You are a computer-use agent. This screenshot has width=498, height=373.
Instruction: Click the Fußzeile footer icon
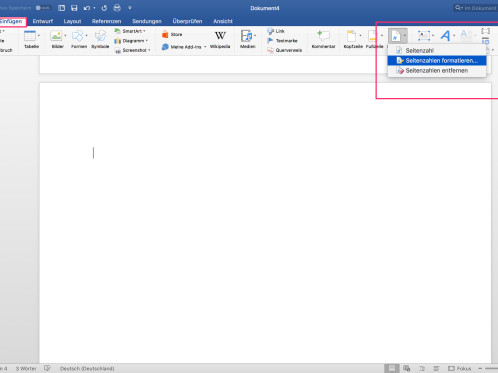click(372, 36)
